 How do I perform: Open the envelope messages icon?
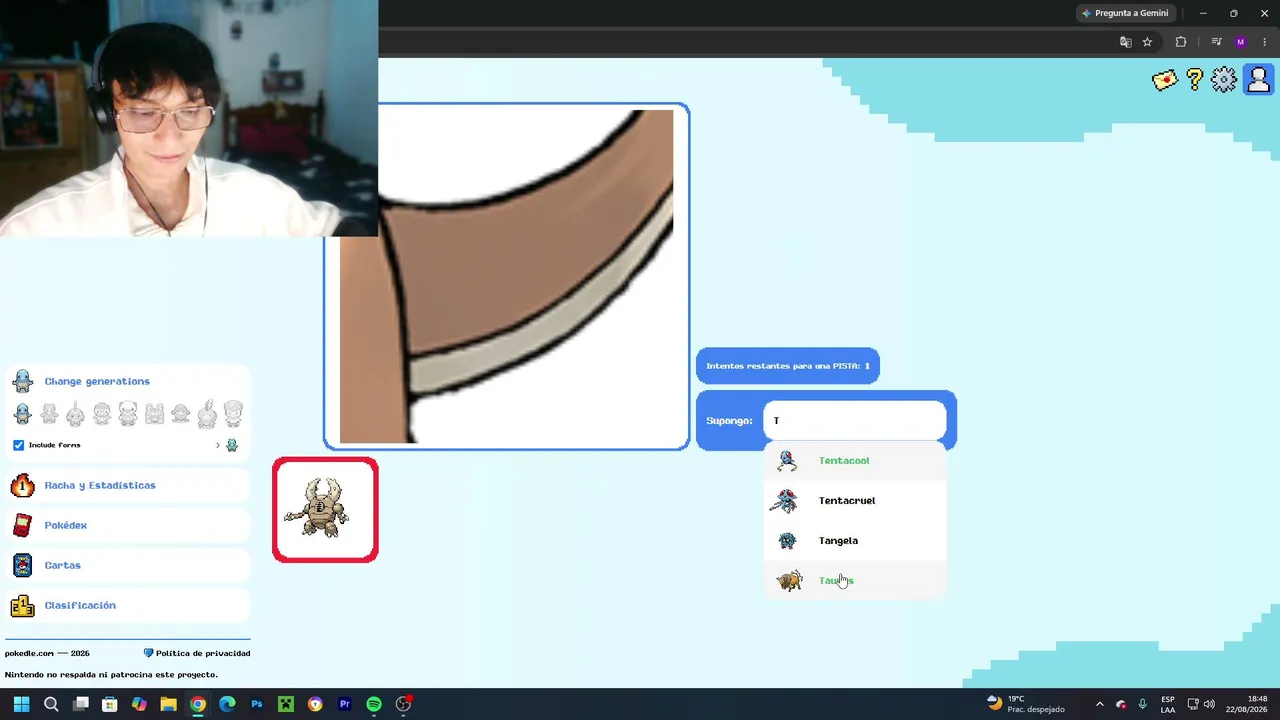(1165, 80)
